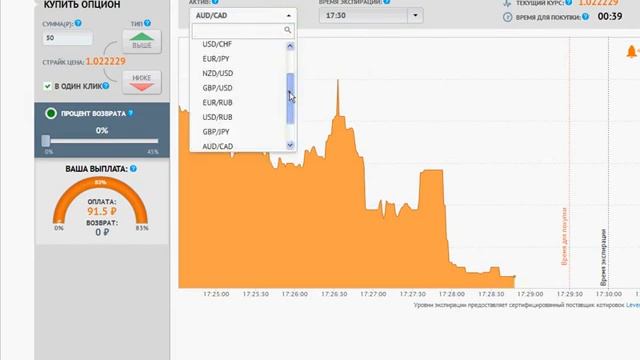Click help icon next to Актив label
Viewport: 640px width, 360px height.
[215, 2]
